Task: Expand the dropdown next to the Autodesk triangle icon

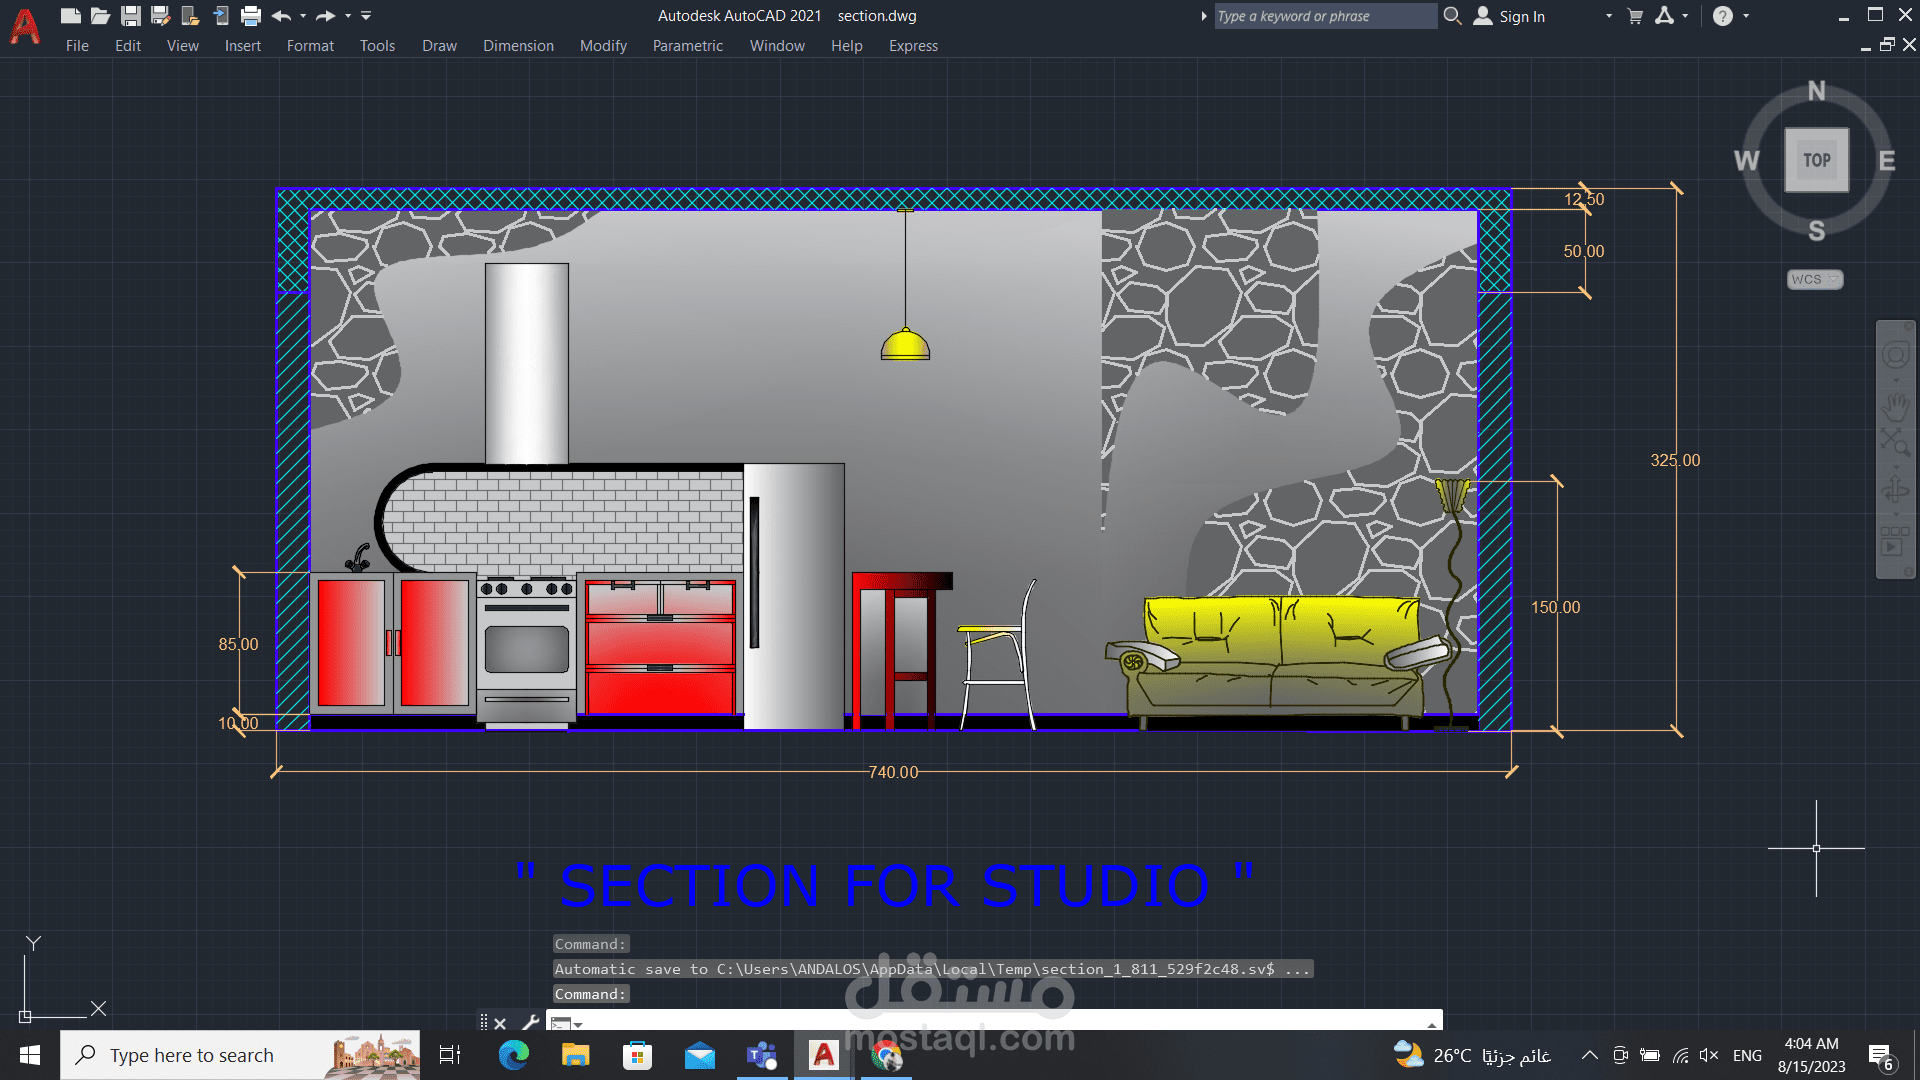Action: click(x=1685, y=16)
